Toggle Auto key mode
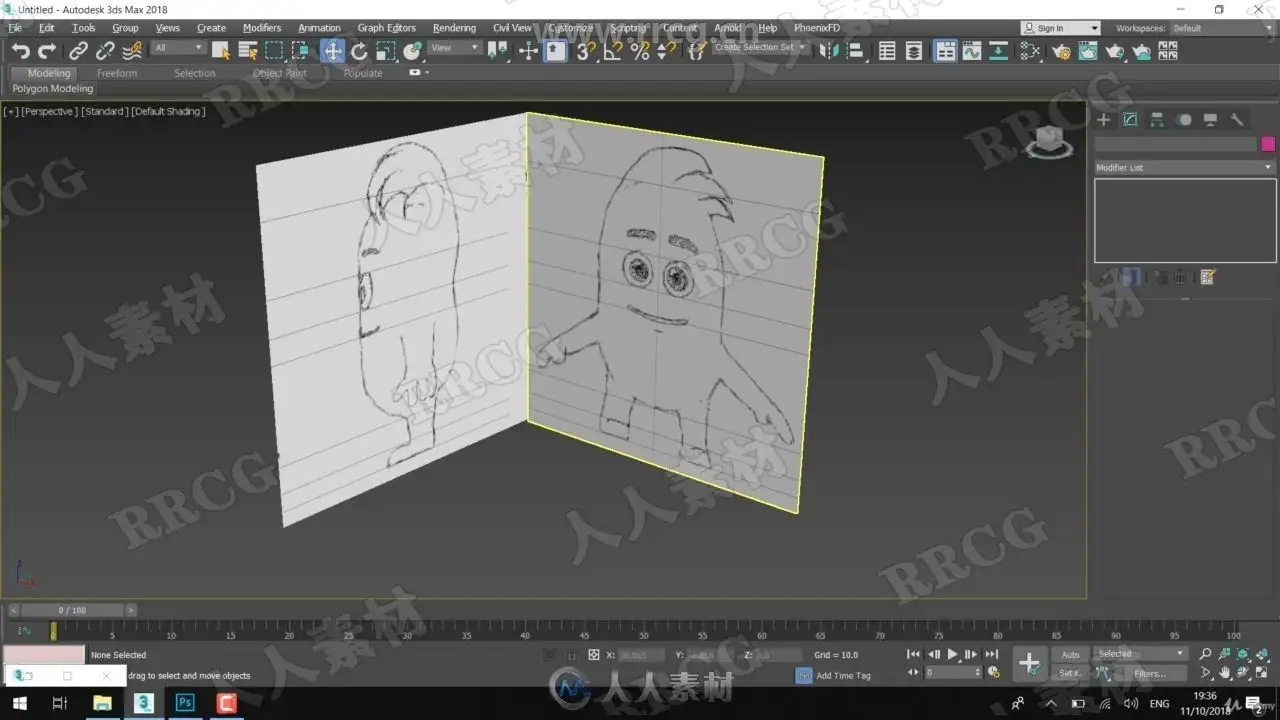Screen dimensions: 1280x720 point(1070,655)
